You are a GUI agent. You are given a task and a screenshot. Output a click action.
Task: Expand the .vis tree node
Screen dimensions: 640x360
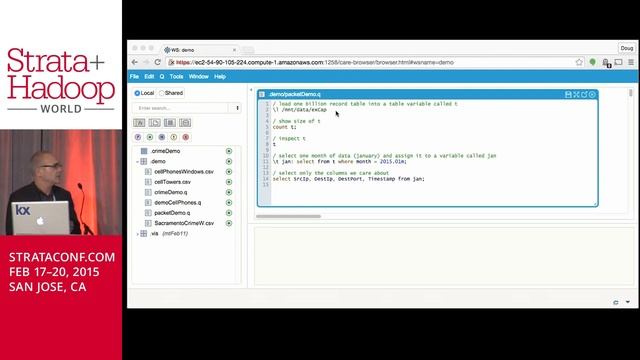pyautogui.click(x=137, y=233)
